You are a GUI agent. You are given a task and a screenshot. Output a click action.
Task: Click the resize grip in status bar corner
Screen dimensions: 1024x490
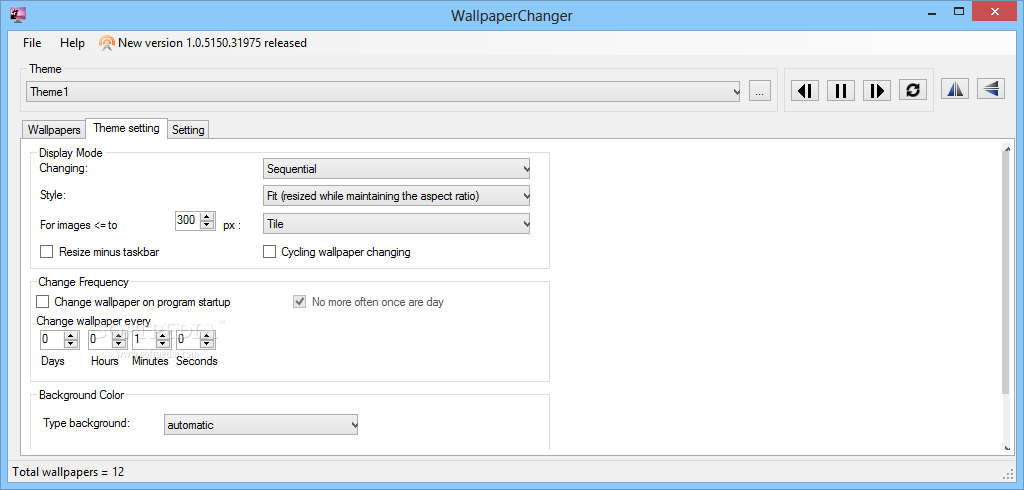pyautogui.click(x=1008, y=474)
